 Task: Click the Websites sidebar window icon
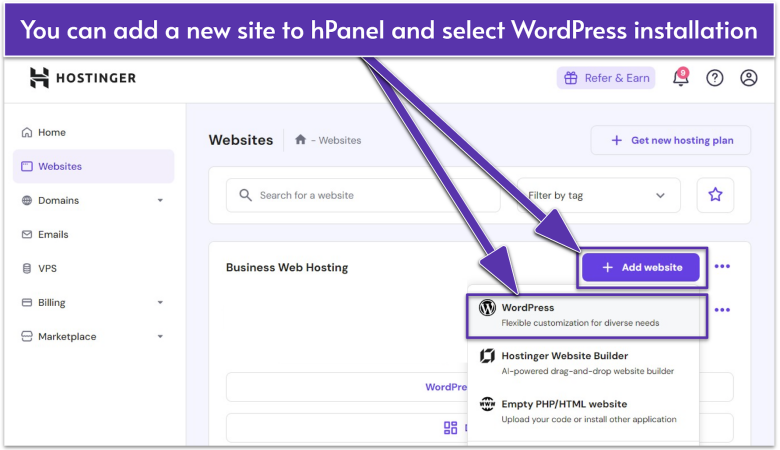(x=27, y=166)
